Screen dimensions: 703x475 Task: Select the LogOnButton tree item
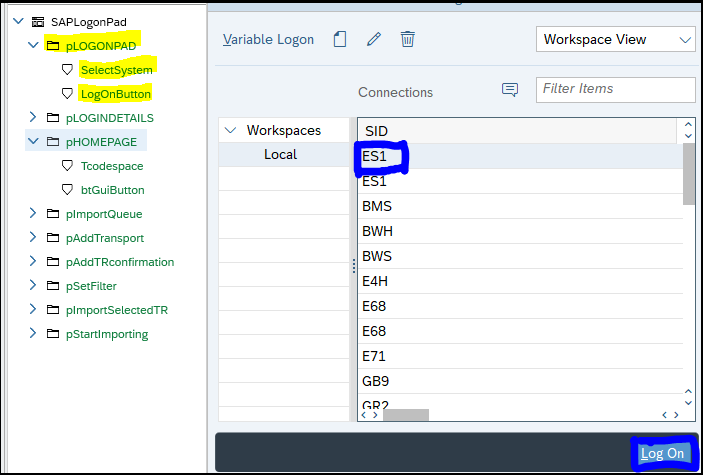[x=116, y=94]
